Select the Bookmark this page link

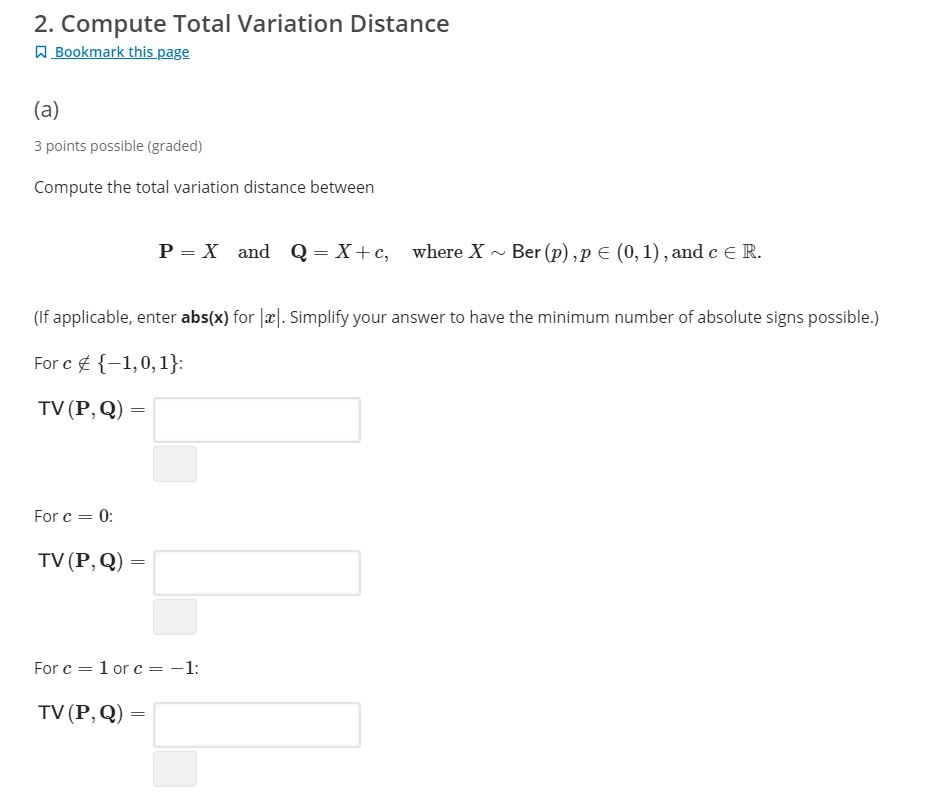(119, 51)
